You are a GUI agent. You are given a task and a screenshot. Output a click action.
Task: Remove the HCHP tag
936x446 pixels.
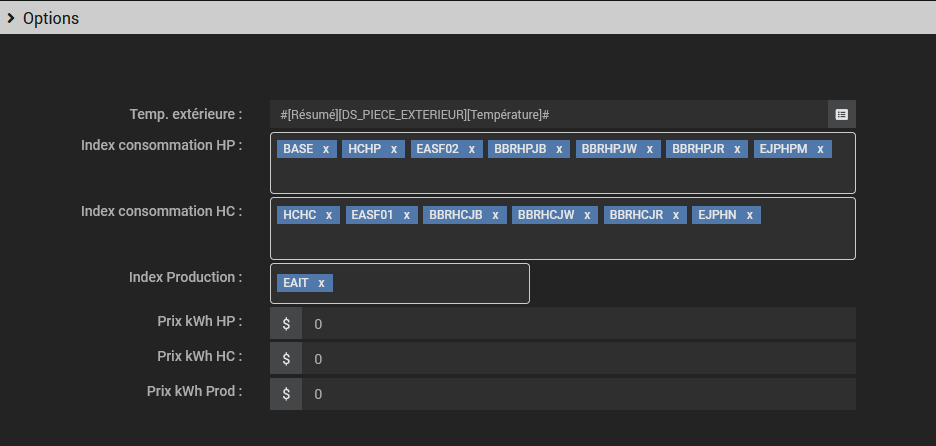[394, 149]
